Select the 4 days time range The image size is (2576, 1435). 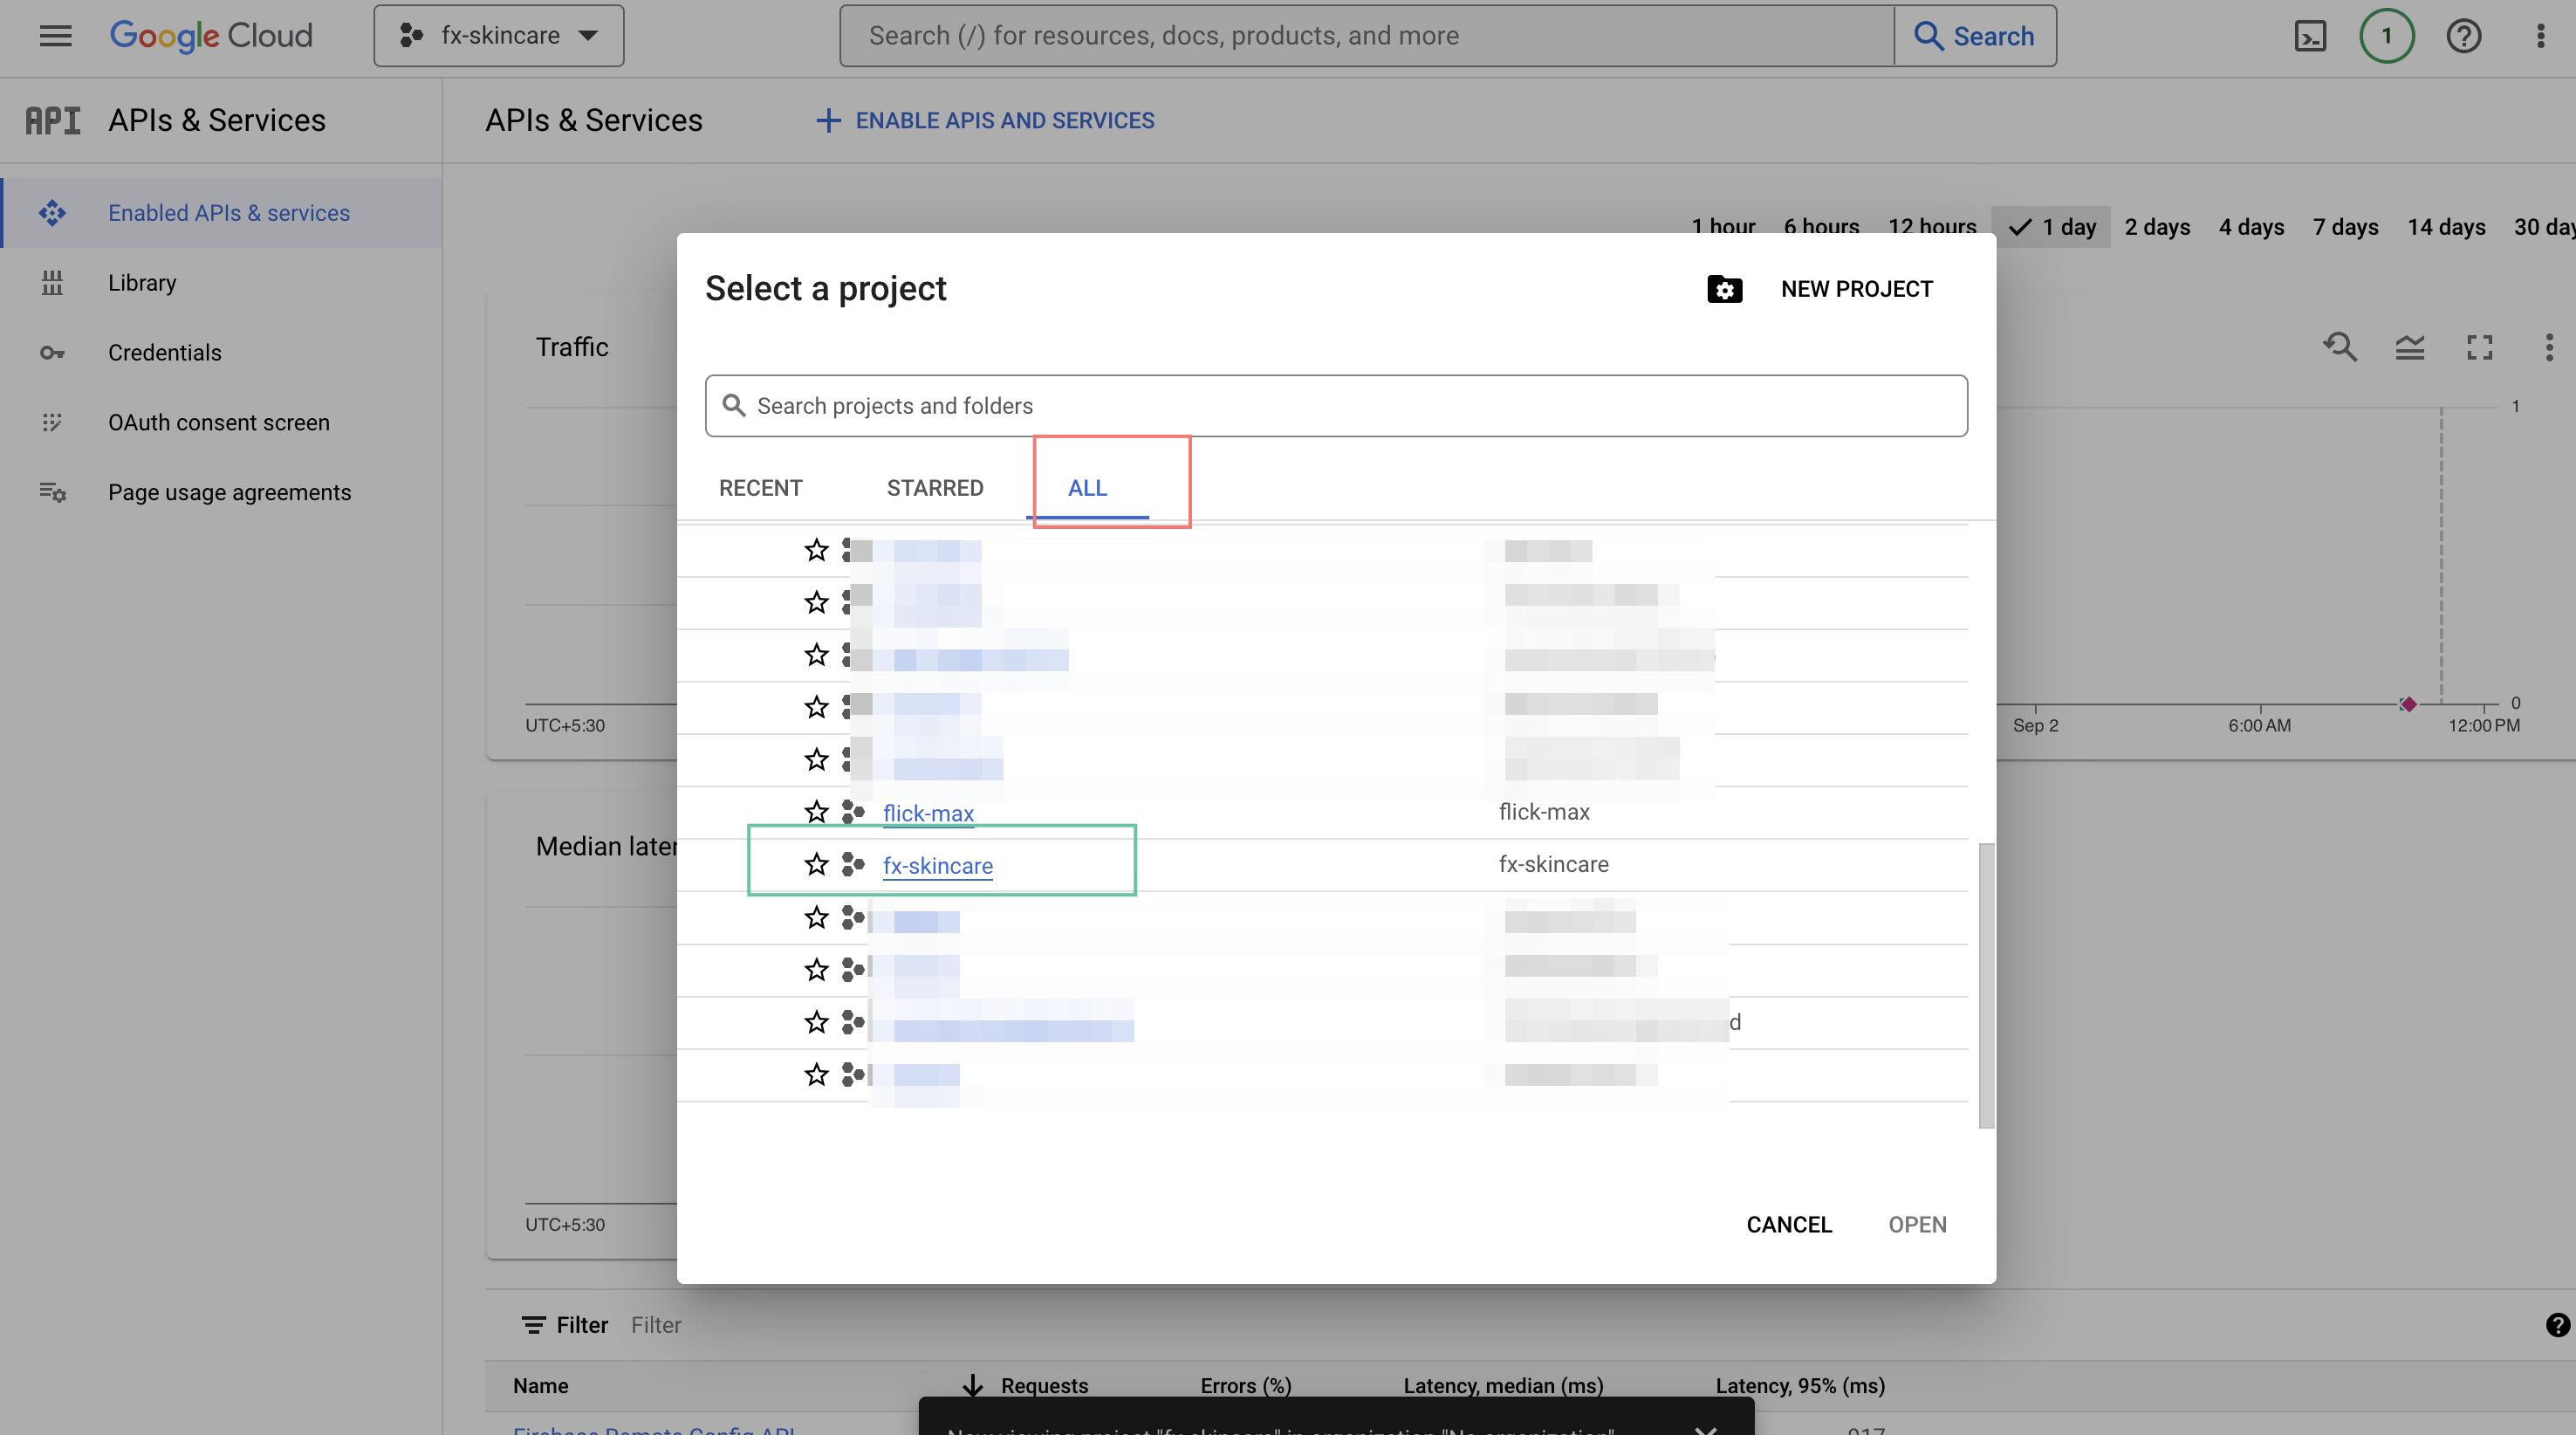[x=2251, y=227]
